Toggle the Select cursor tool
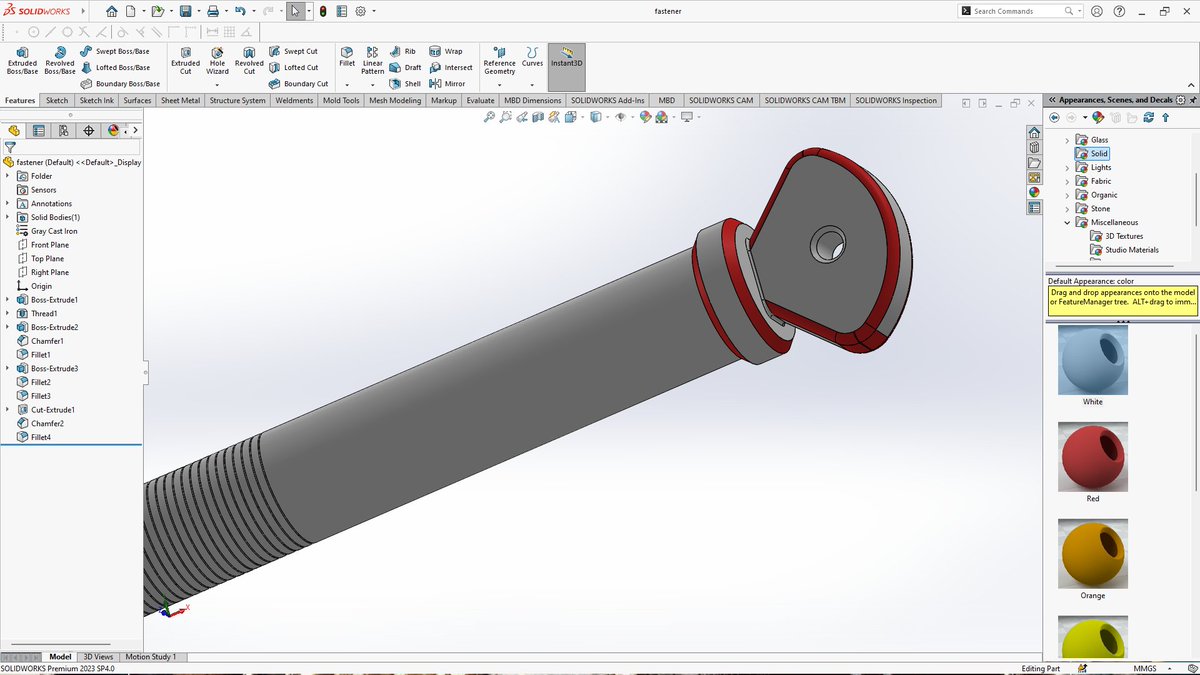Viewport: 1200px width, 675px height. click(295, 11)
